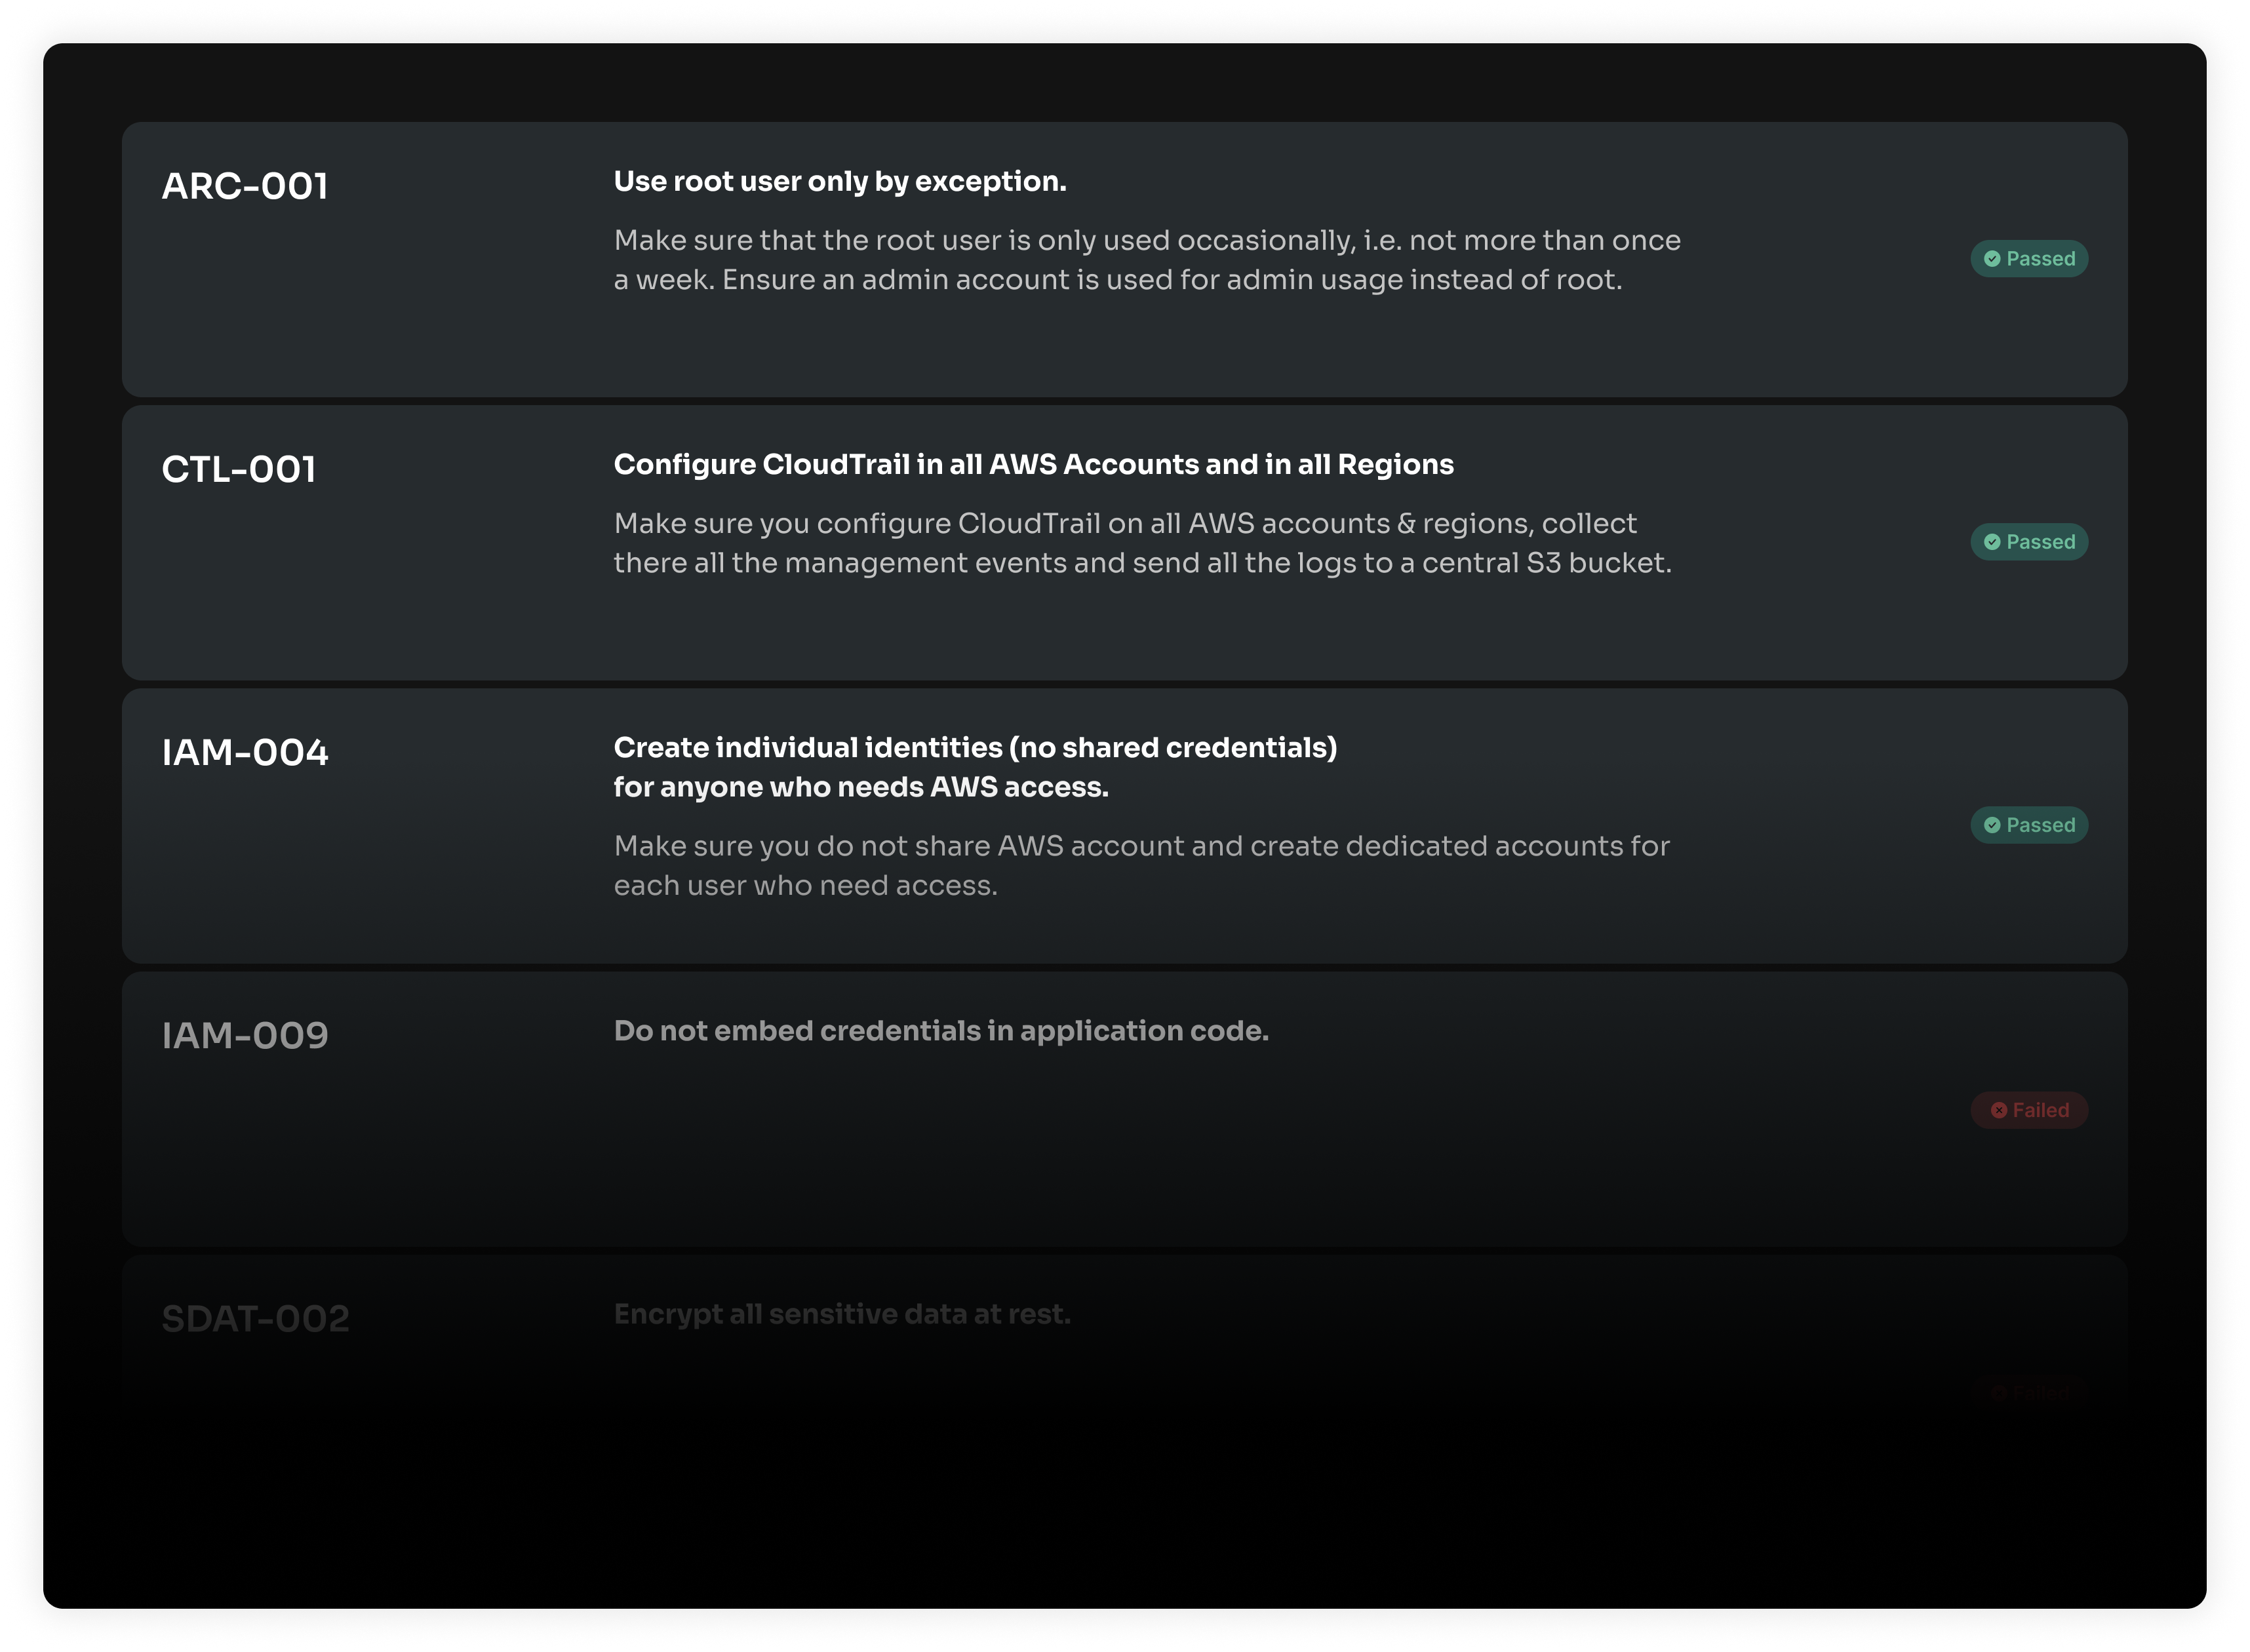This screenshot has width=2250, height=1652.
Task: Select the ARC-001 control ID
Action: tap(245, 186)
